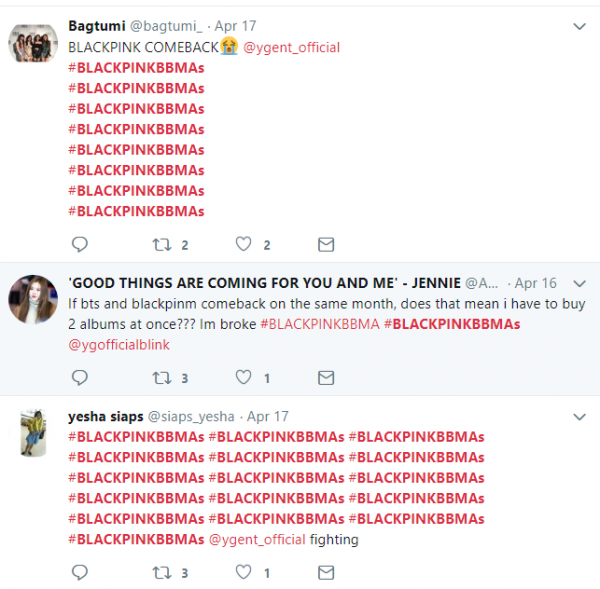Share the Im broke tweet via message icon
This screenshot has height=589, width=600.
click(326, 378)
